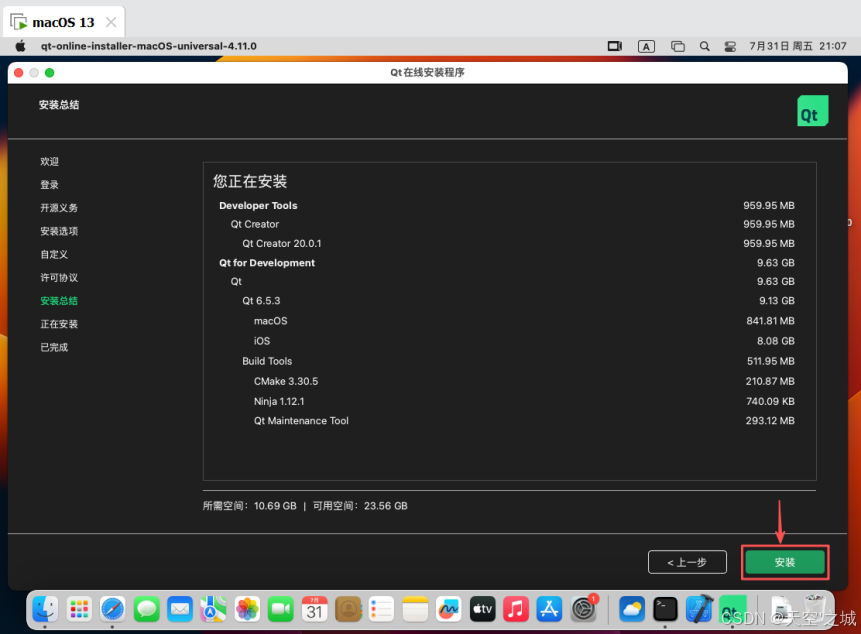Click the Qt logo in the installer header
This screenshot has width=861, height=634.
tap(813, 110)
